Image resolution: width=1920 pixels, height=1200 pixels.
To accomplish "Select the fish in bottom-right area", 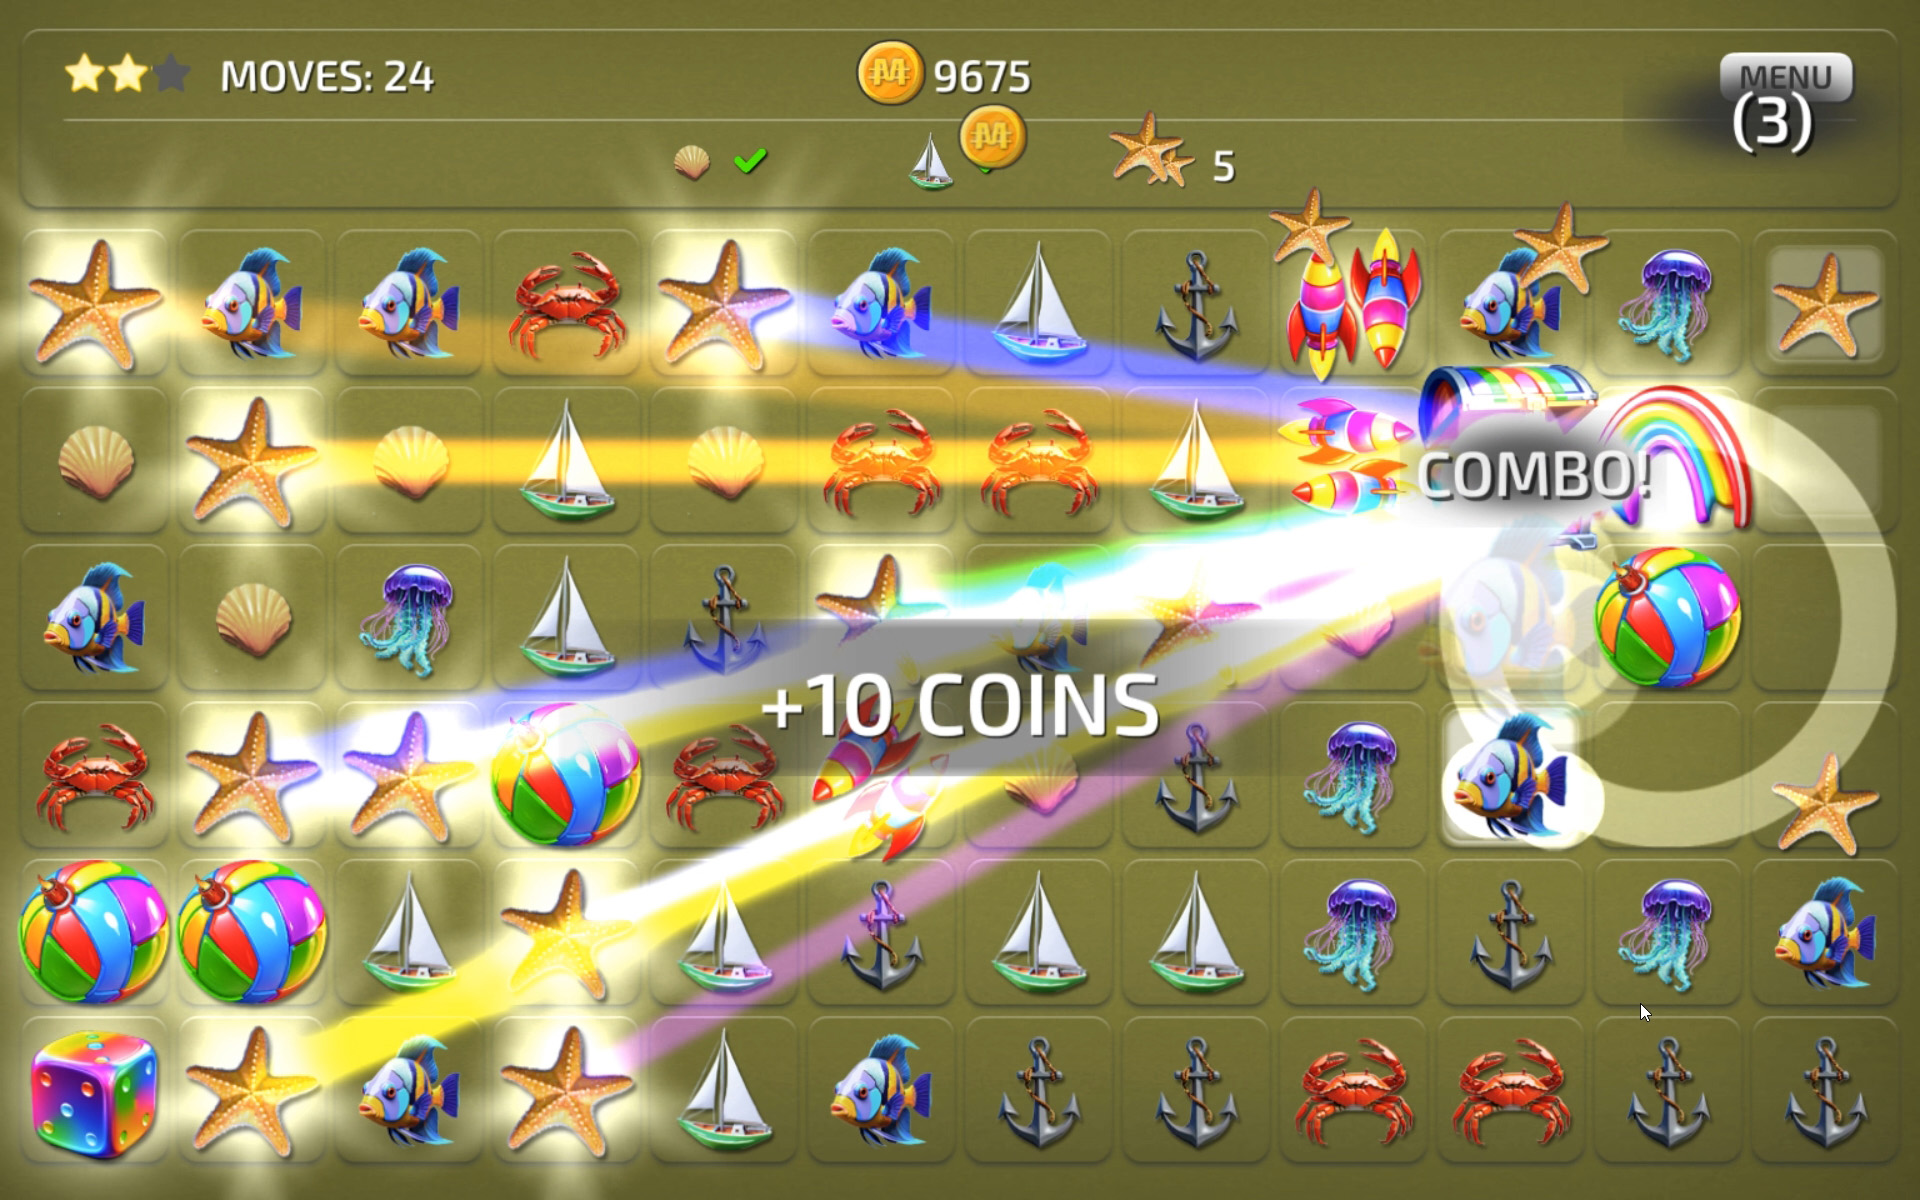I will [x=1826, y=932].
